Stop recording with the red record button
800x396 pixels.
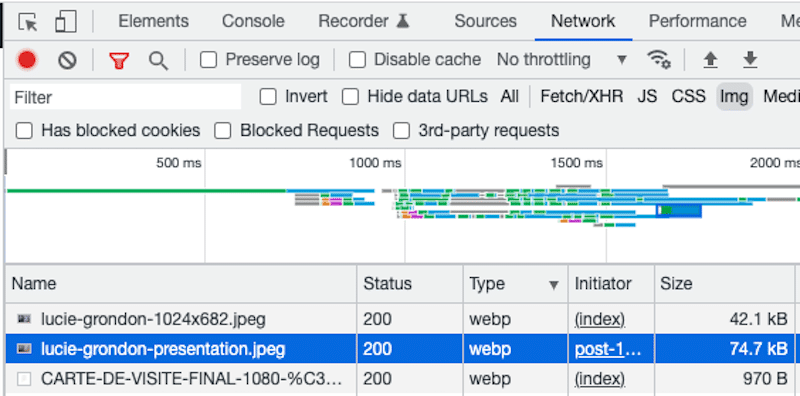point(27,60)
